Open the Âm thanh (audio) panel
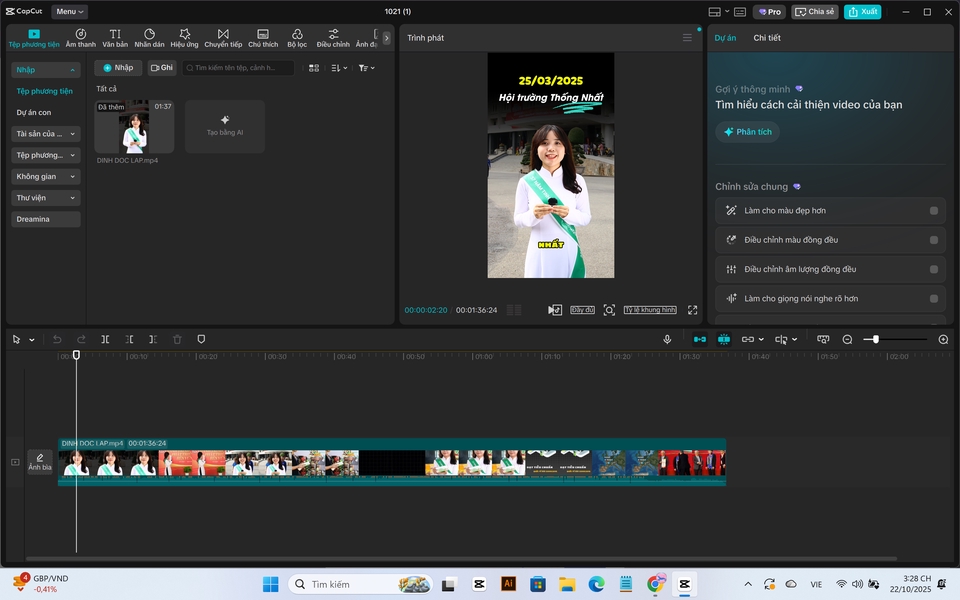This screenshot has width=960, height=600. pos(81,38)
